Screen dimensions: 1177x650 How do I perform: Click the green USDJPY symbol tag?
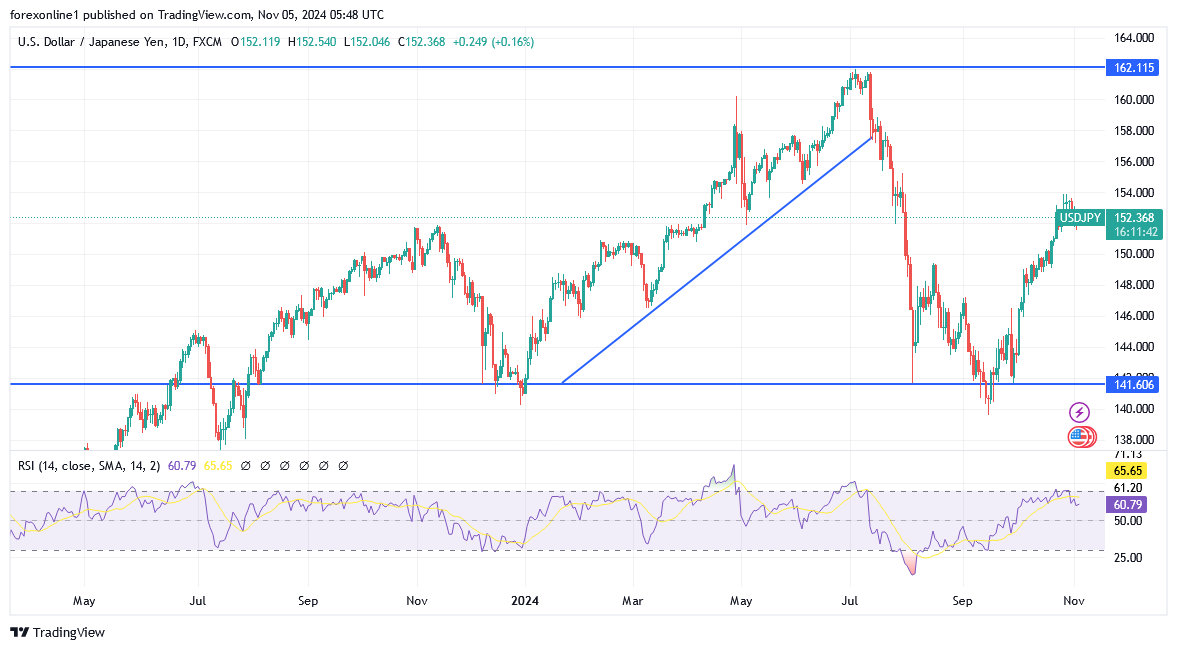click(x=1079, y=218)
